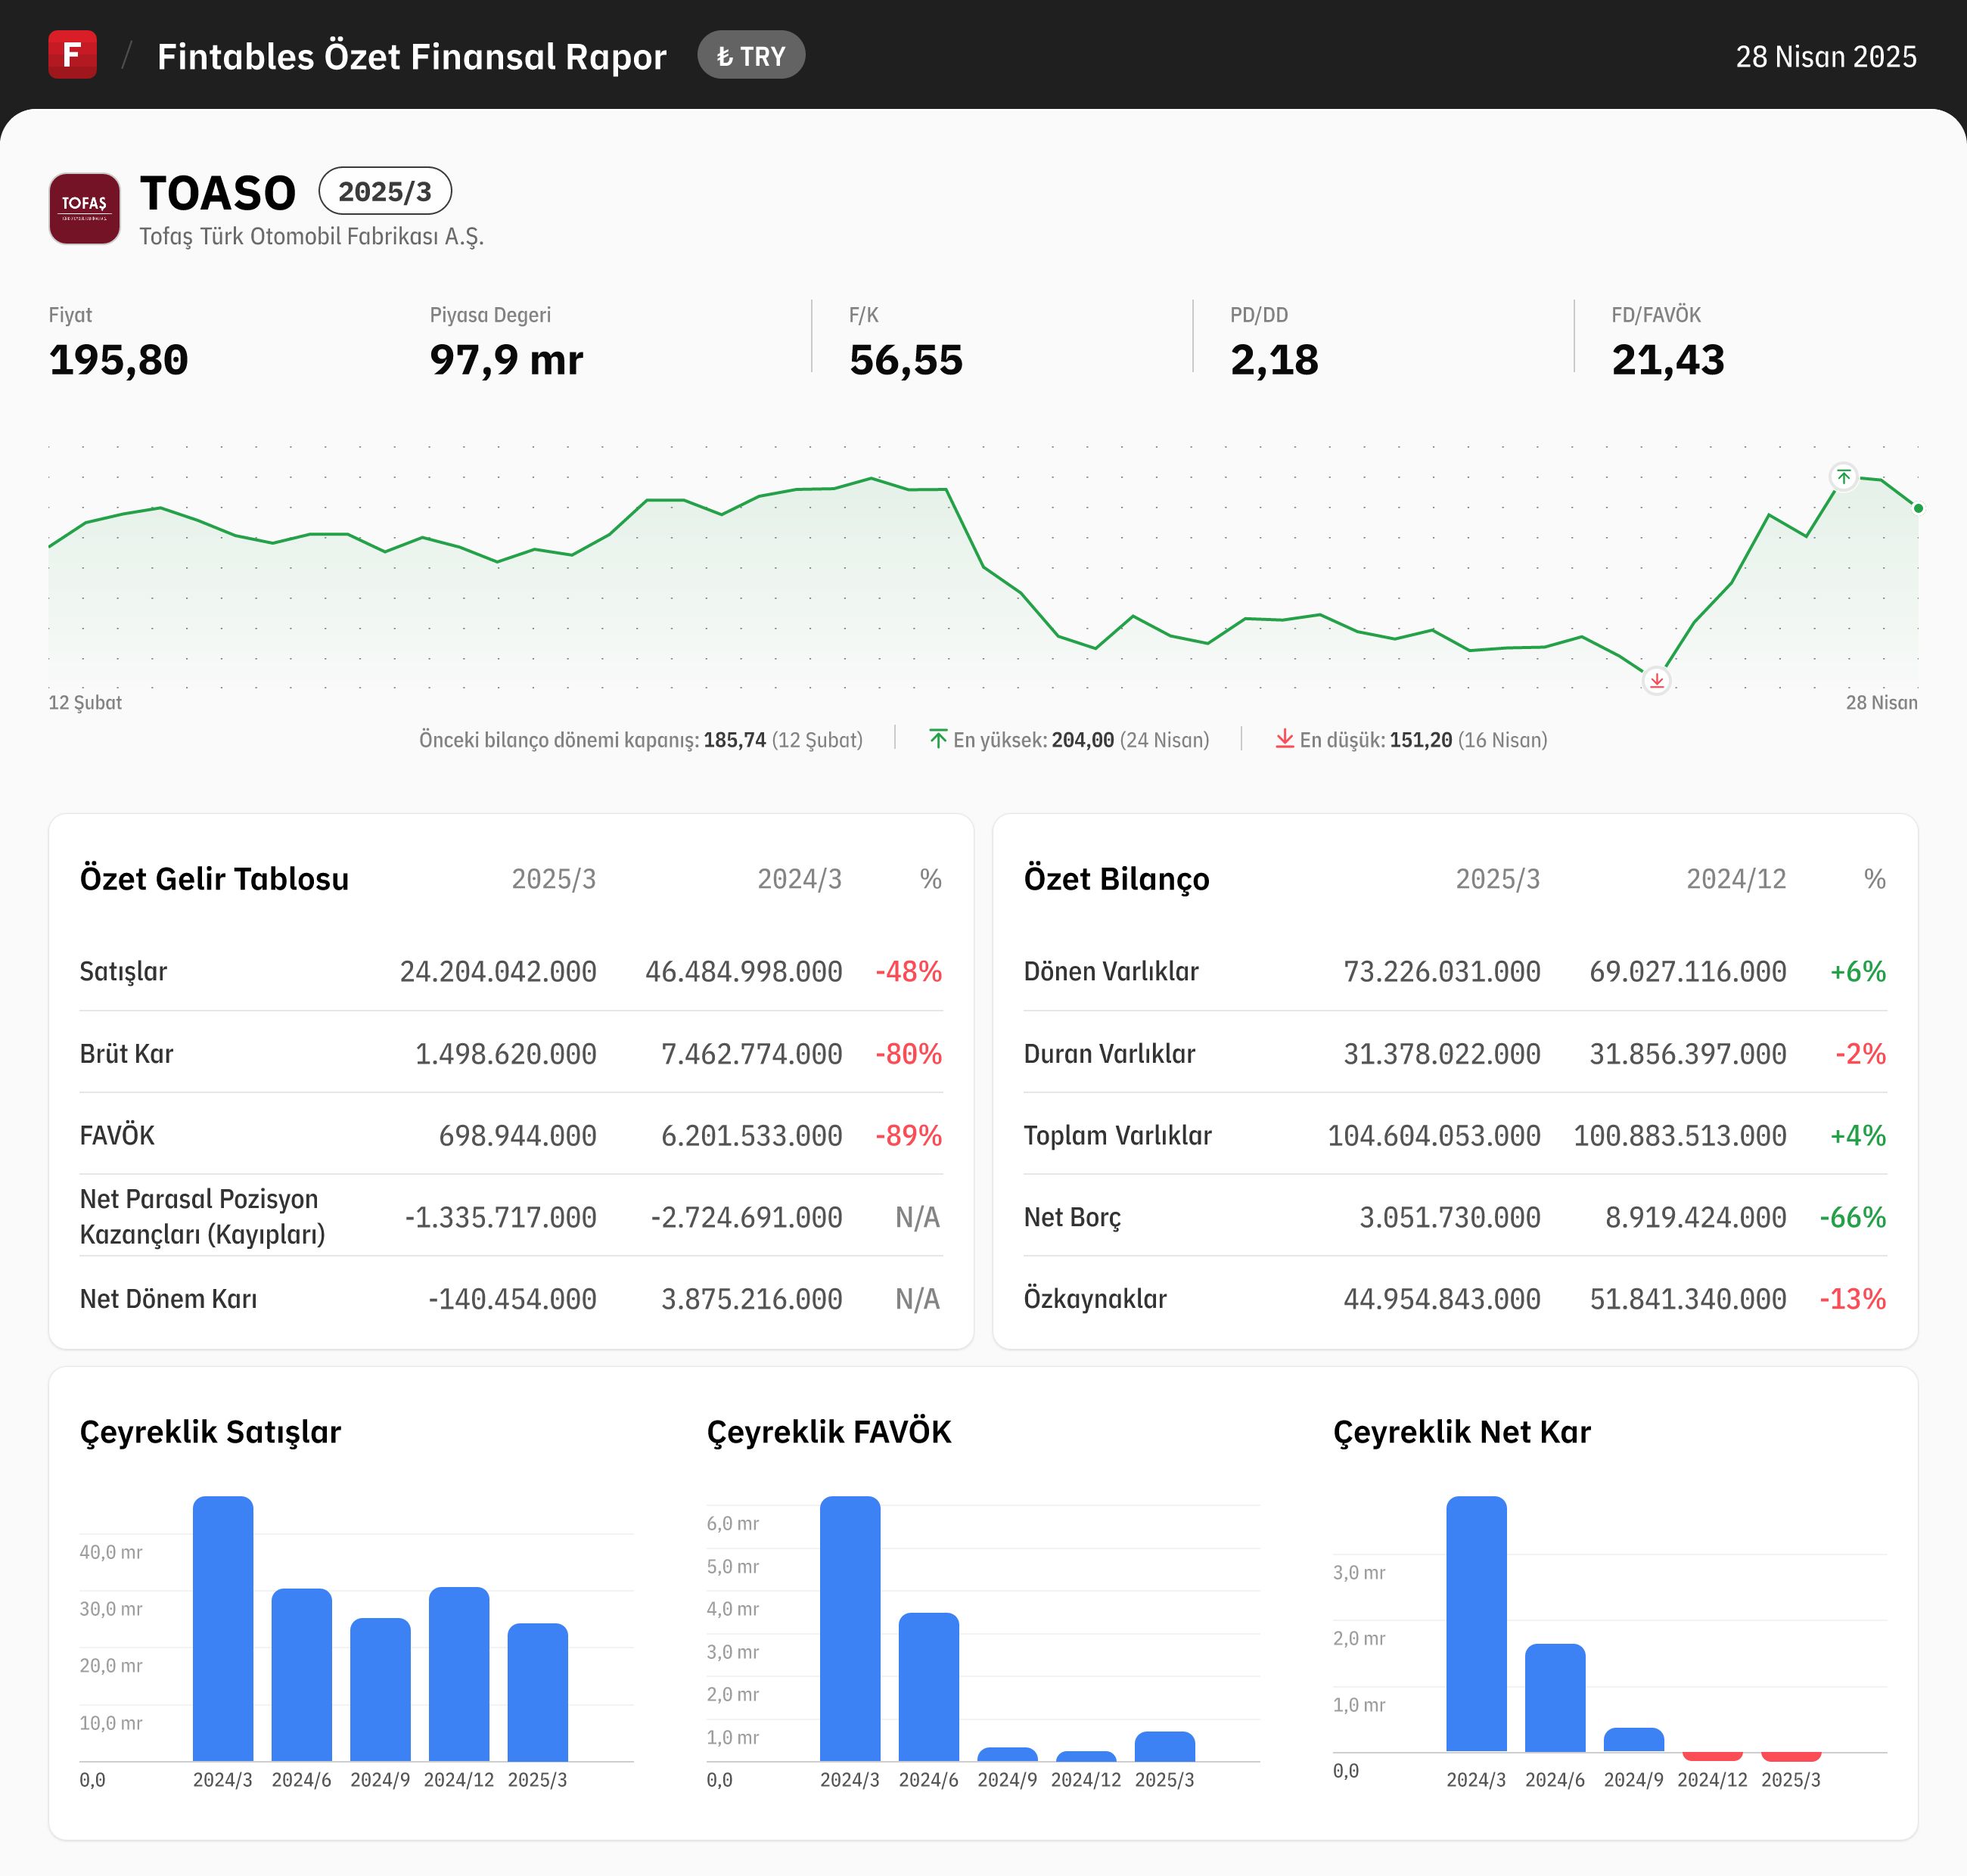Click the FAVÖK change -89%
This screenshot has width=1967, height=1876.
pos(909,1135)
